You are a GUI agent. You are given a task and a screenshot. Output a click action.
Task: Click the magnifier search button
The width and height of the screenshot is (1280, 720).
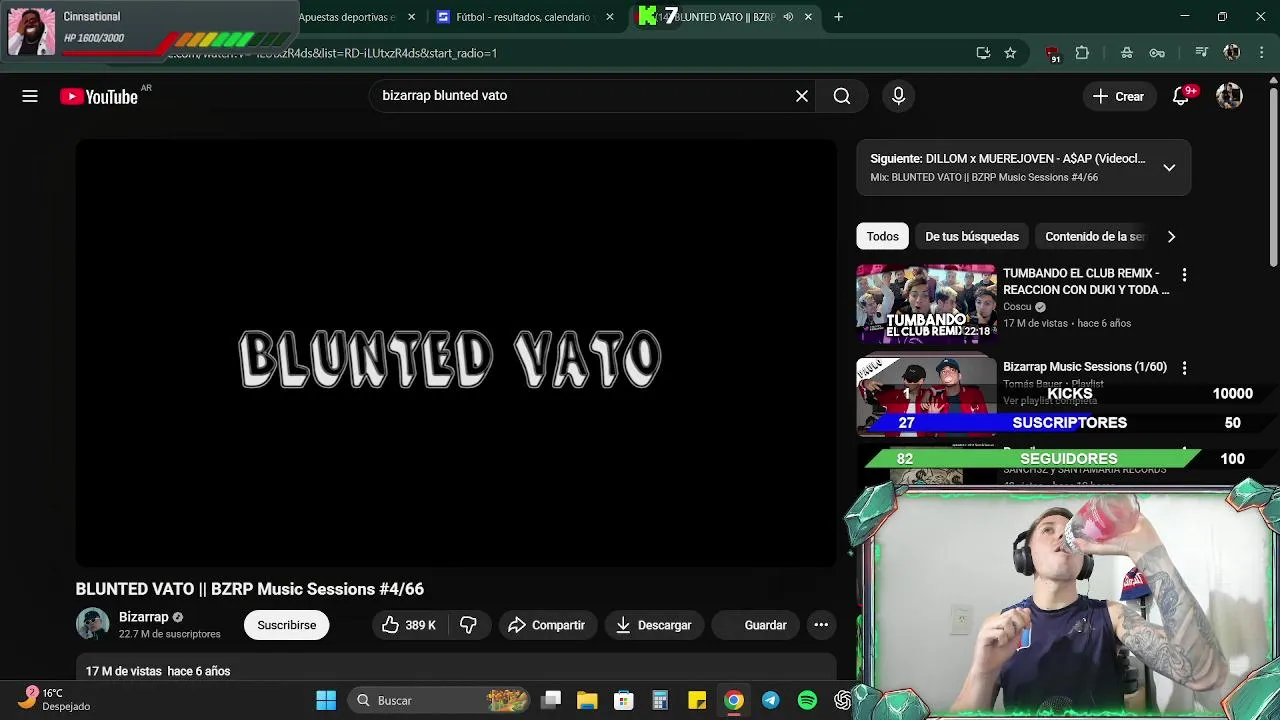(x=842, y=96)
